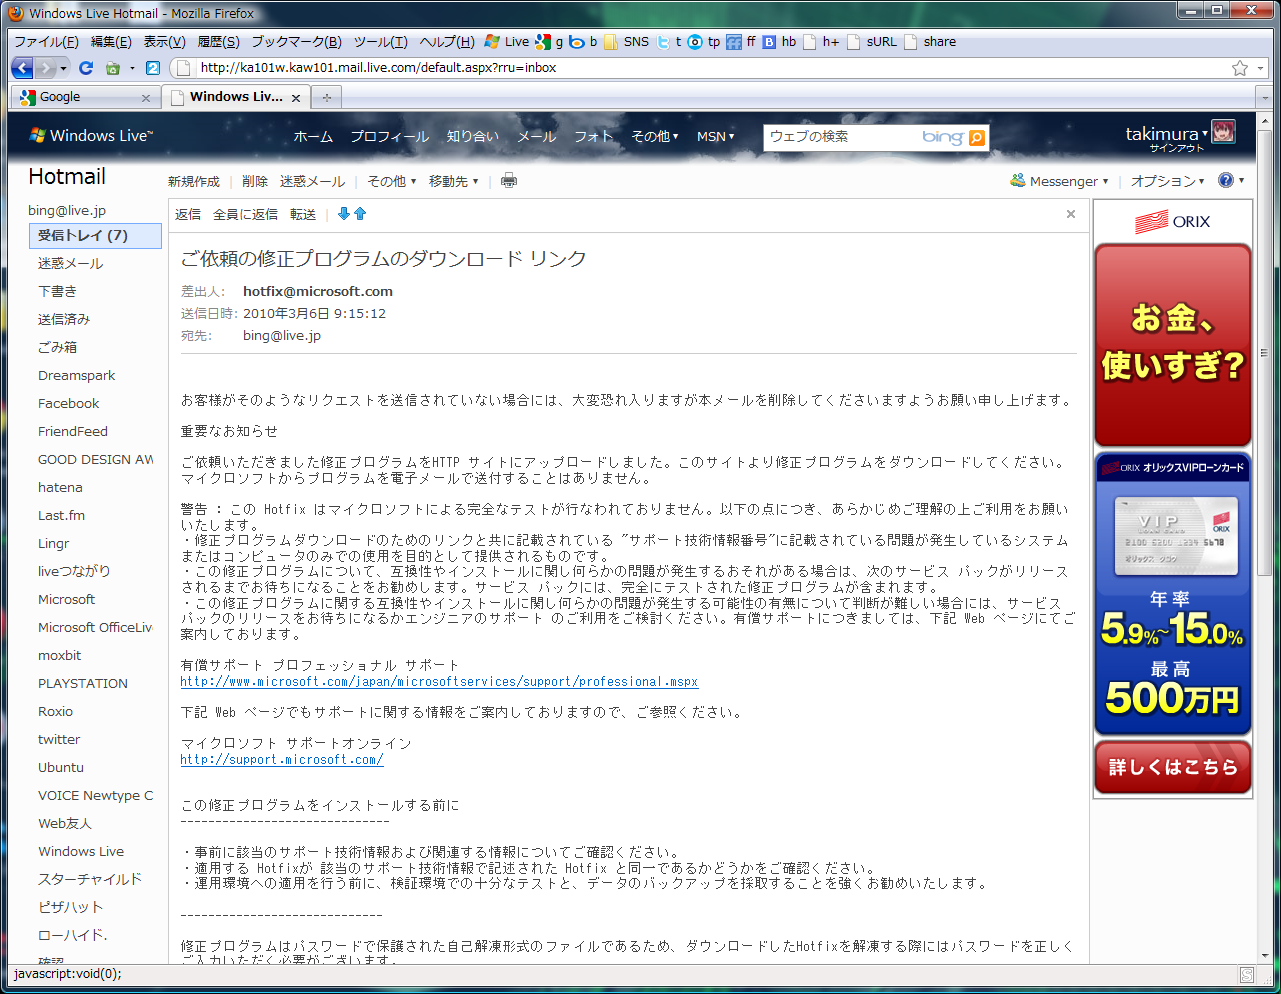Viewport: 1281px width, 994px height.
Task: Click 返信 to reply
Action: tap(188, 214)
